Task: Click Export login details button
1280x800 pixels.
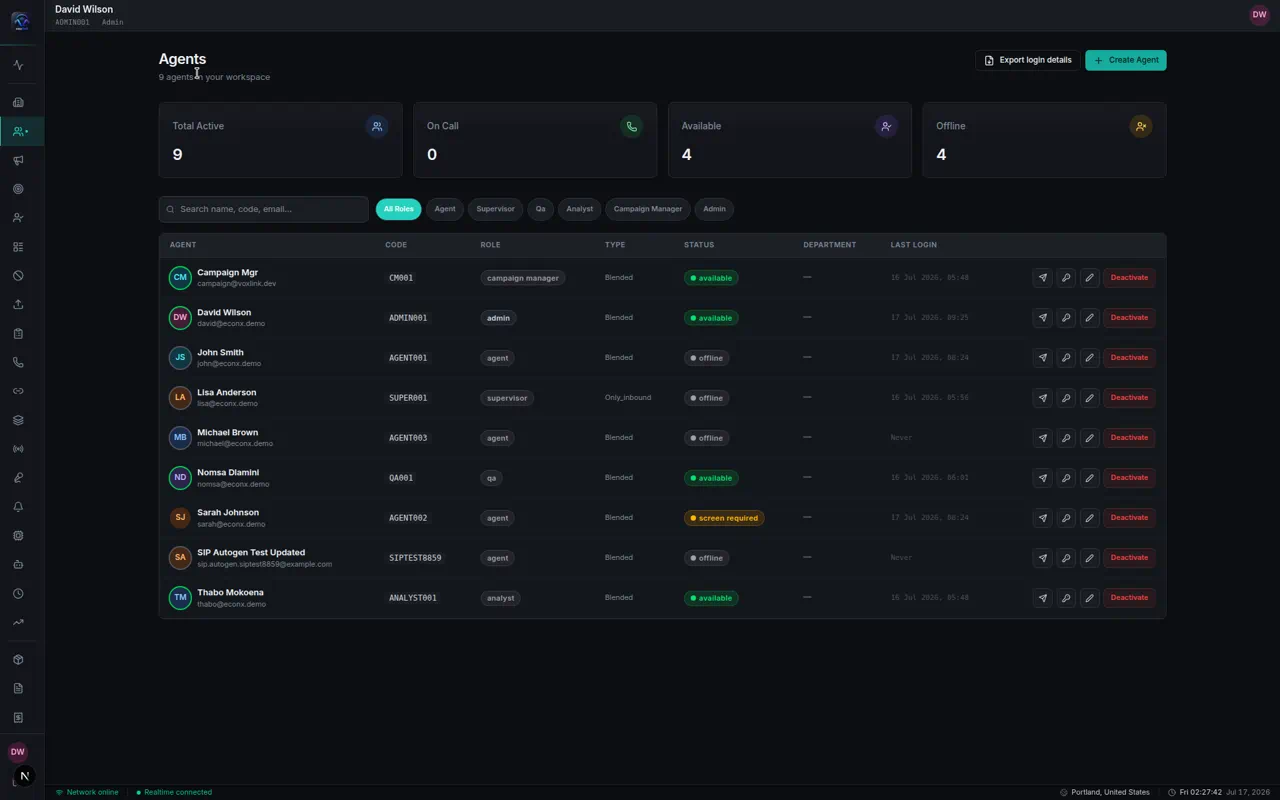Action: 1028,60
